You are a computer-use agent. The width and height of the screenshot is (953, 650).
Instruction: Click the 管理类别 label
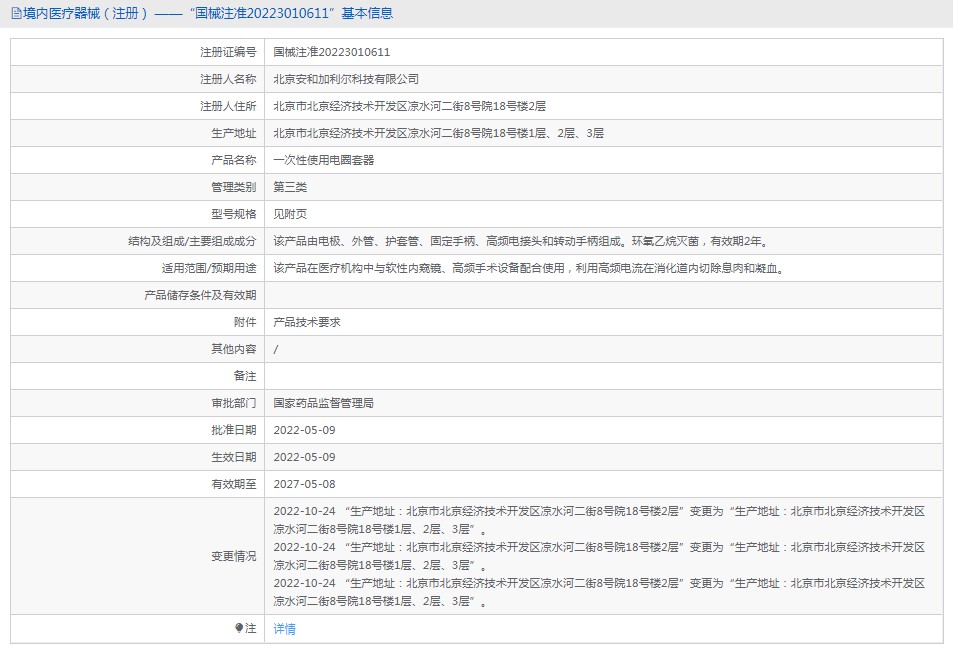pos(234,187)
